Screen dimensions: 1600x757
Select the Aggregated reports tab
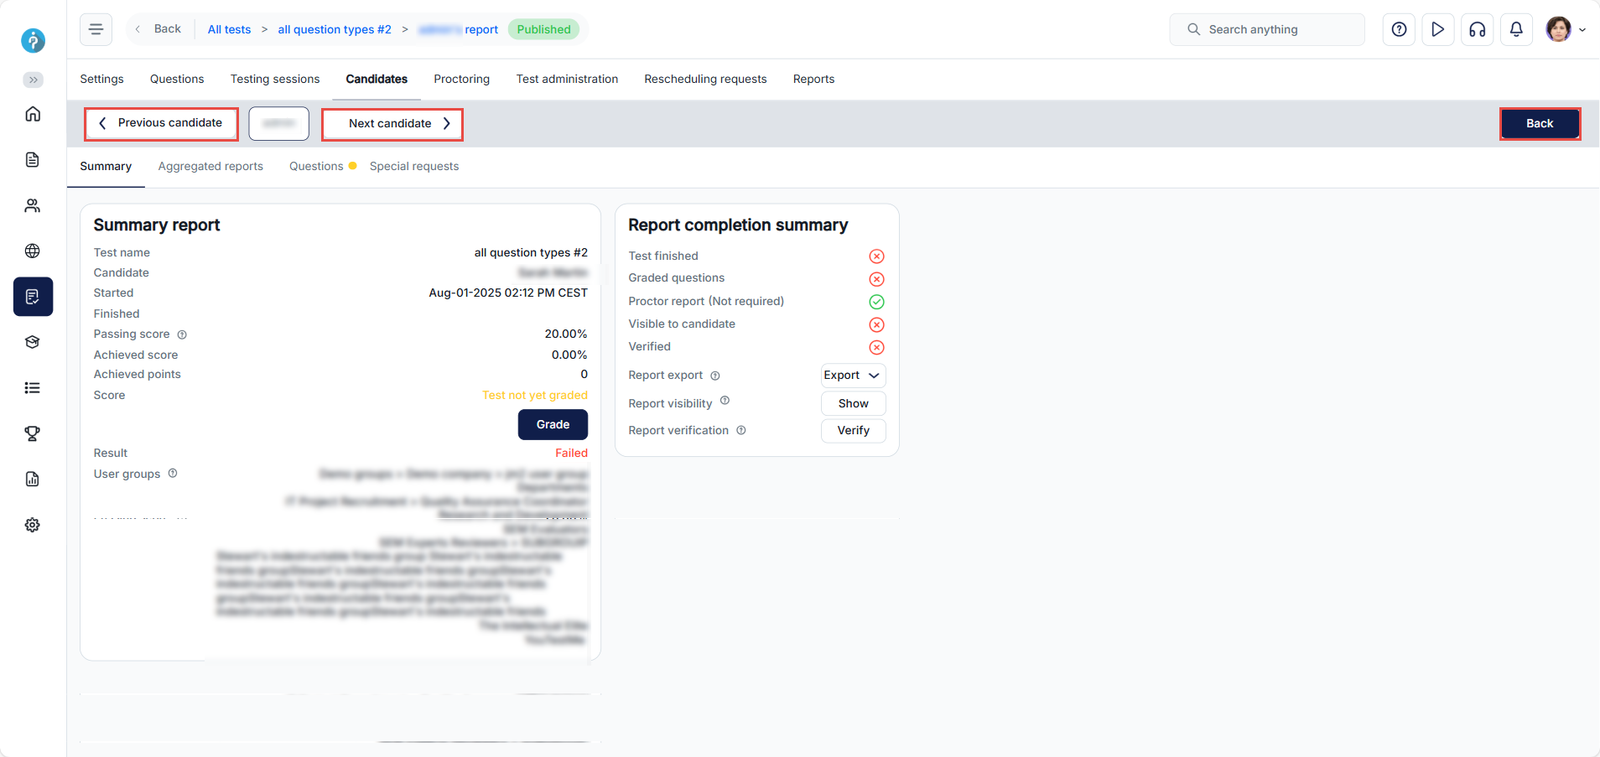tap(210, 166)
